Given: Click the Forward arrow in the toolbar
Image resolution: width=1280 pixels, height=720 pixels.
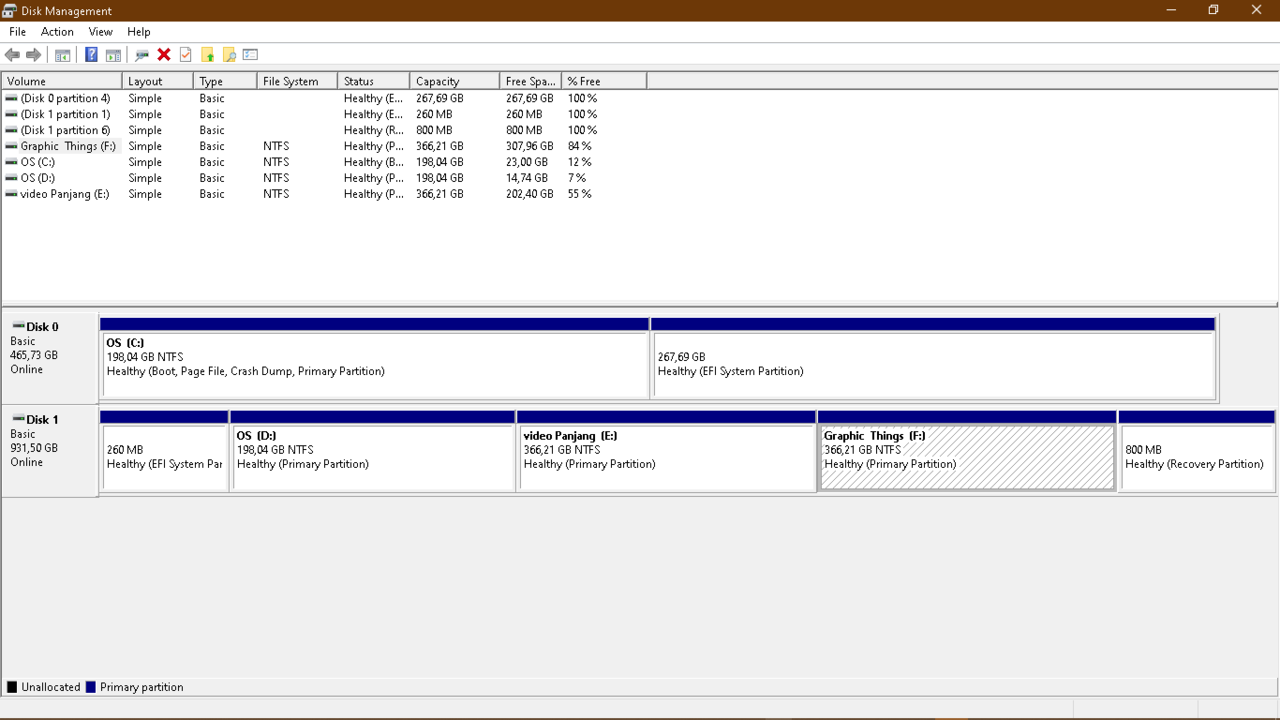Looking at the screenshot, I should (x=34, y=55).
